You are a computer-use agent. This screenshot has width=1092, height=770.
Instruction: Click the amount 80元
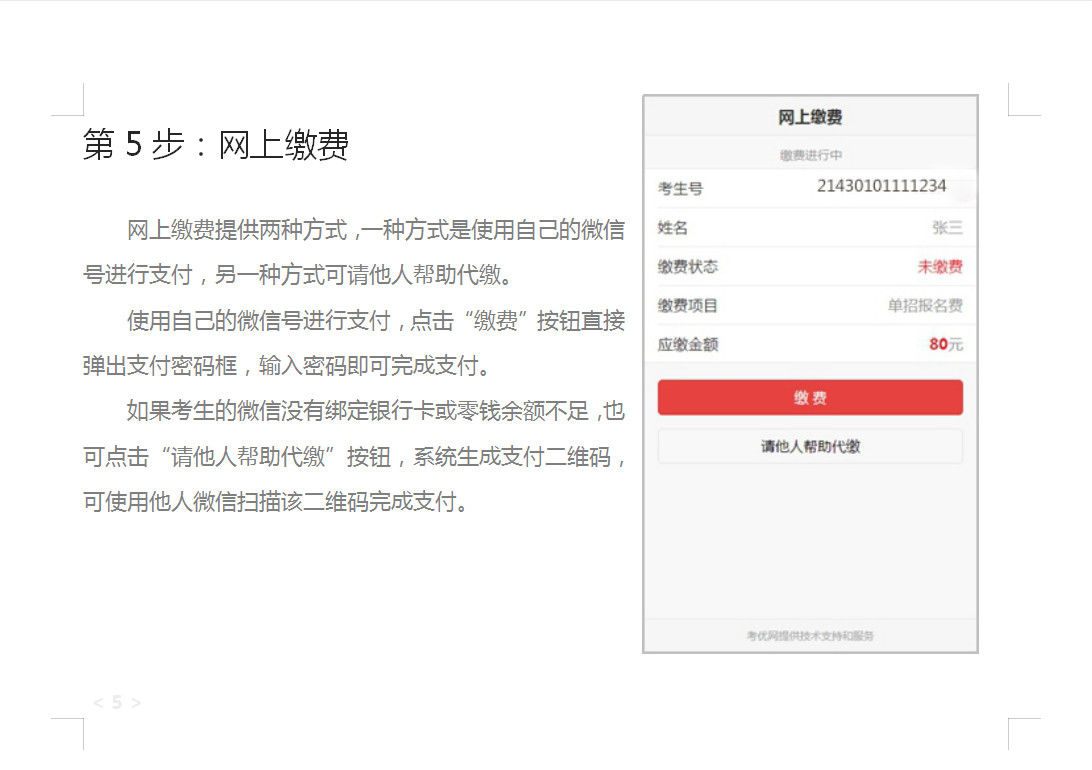coord(945,344)
